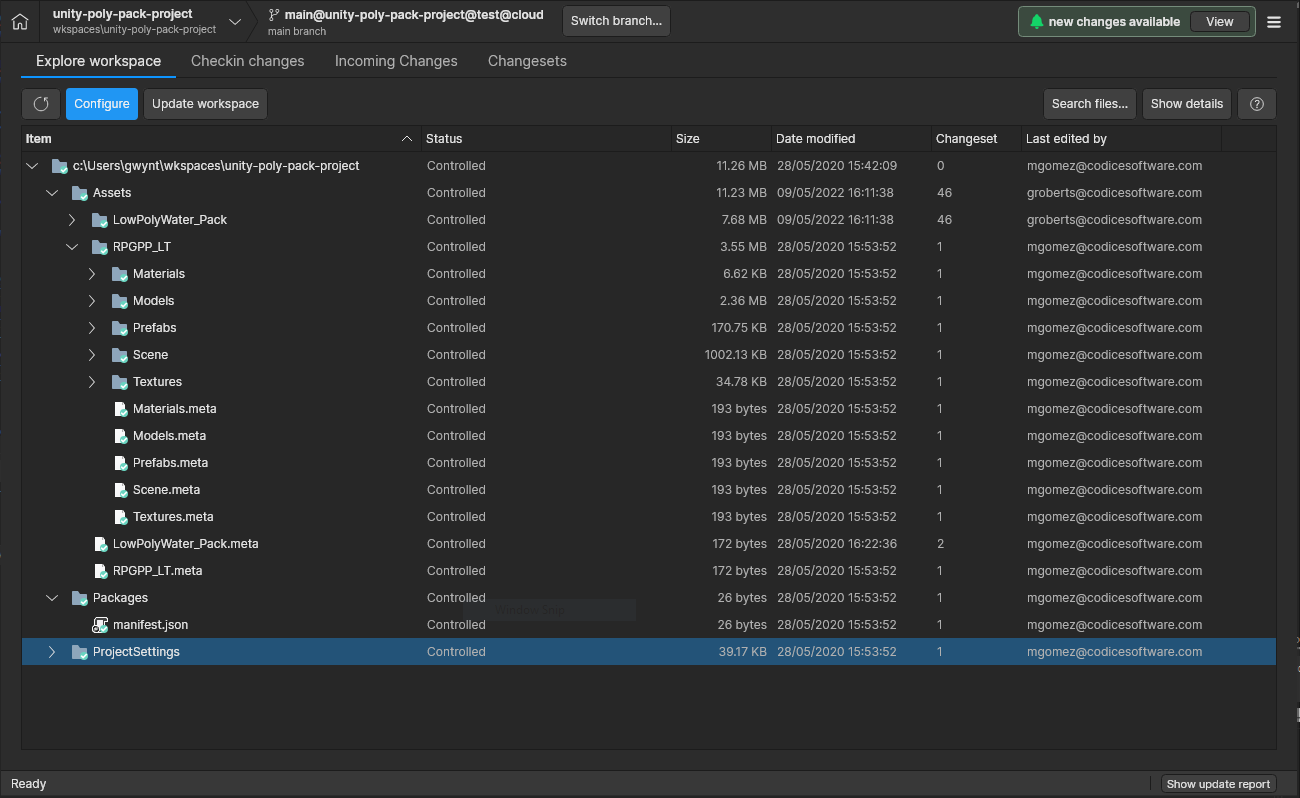The height and width of the screenshot is (798, 1300).
Task: Expand the ProjectSettings folder
Action: click(x=52, y=651)
